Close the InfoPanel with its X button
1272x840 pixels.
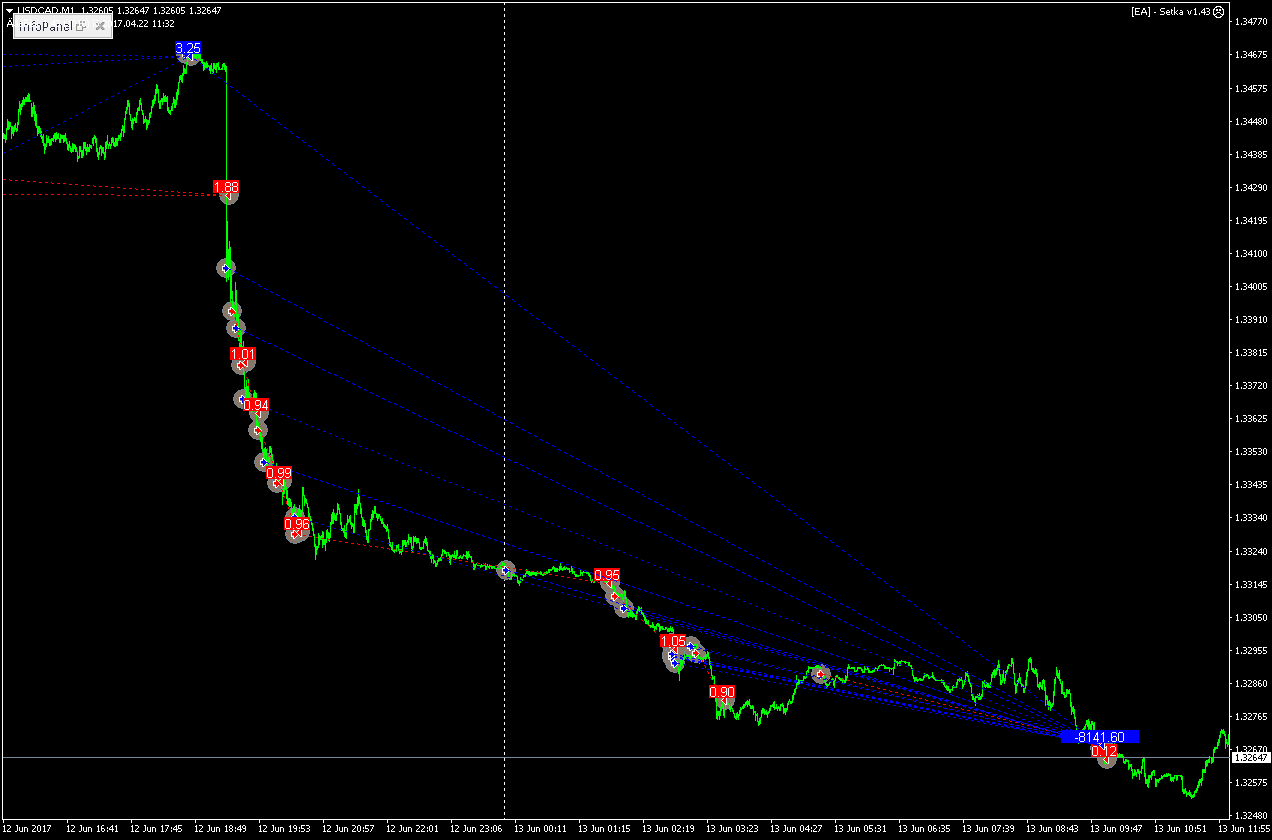point(100,27)
